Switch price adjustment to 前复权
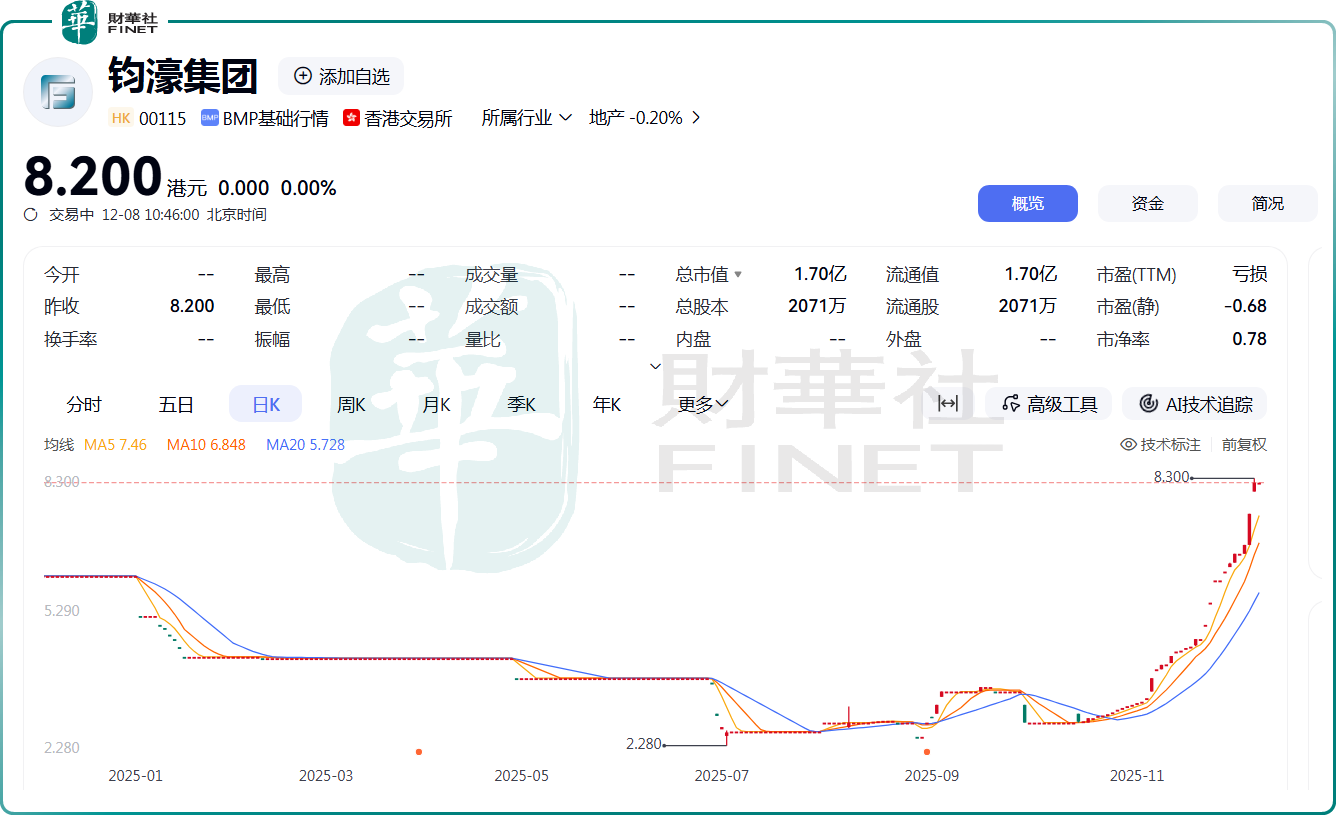Screen dimensions: 1336x835 pyautogui.click(x=1243, y=444)
